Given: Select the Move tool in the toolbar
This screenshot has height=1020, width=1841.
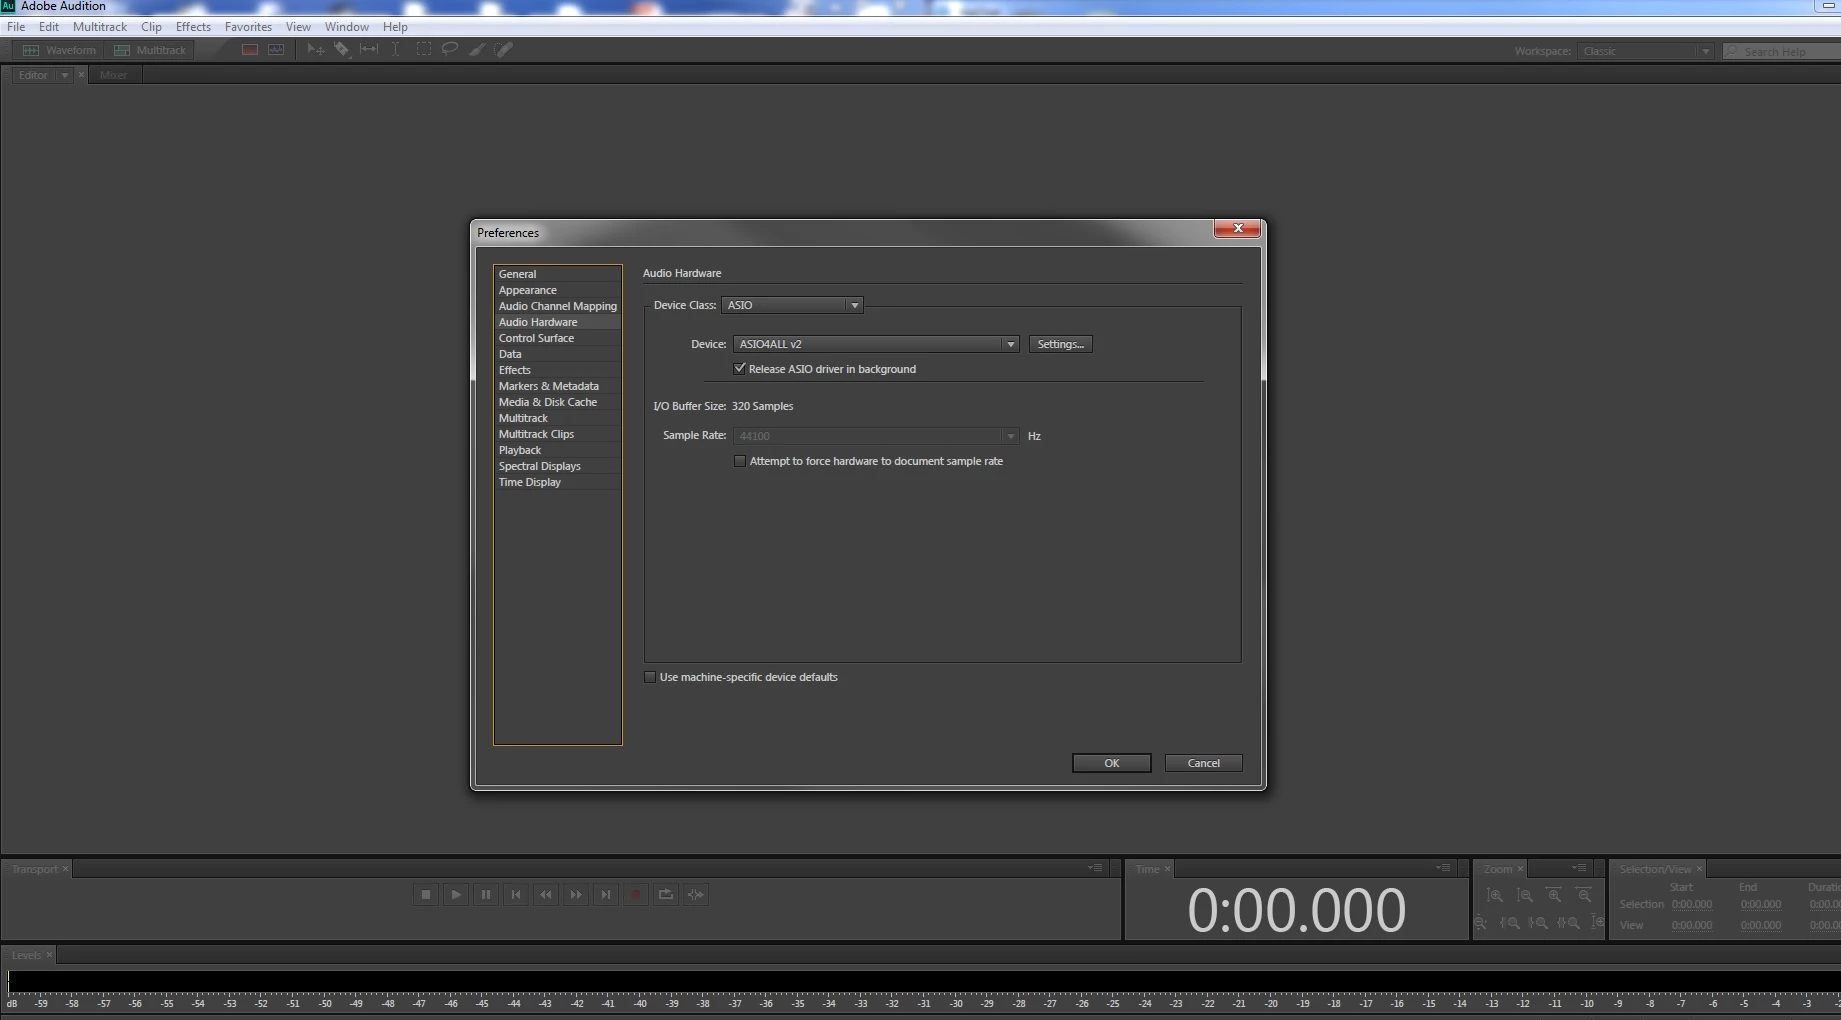Looking at the screenshot, I should 316,49.
